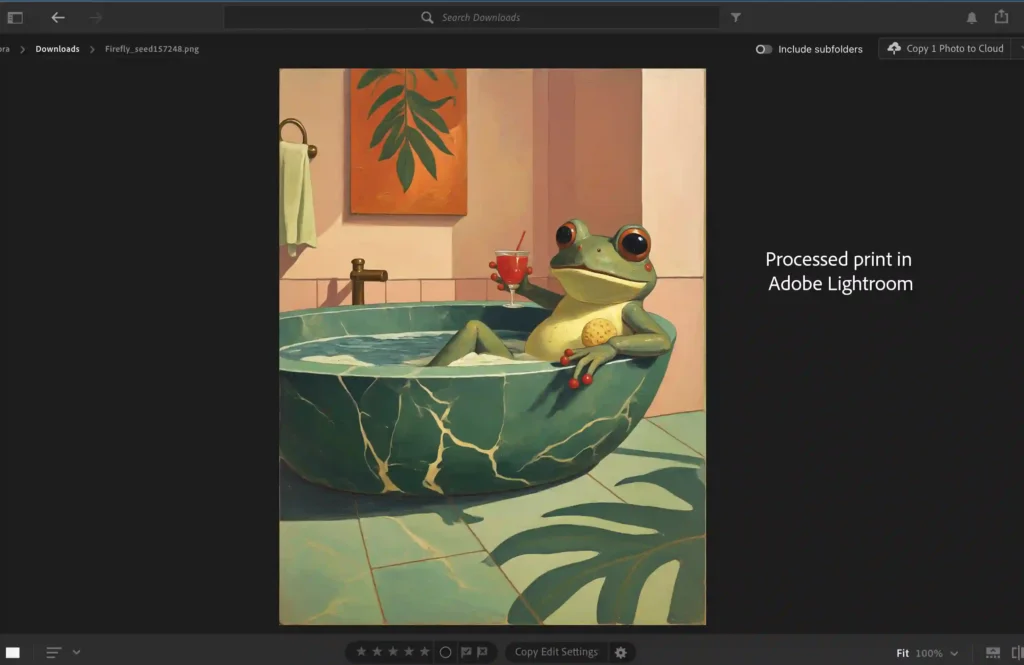Set rating to five stars
The height and width of the screenshot is (665, 1024).
pyautogui.click(x=424, y=652)
